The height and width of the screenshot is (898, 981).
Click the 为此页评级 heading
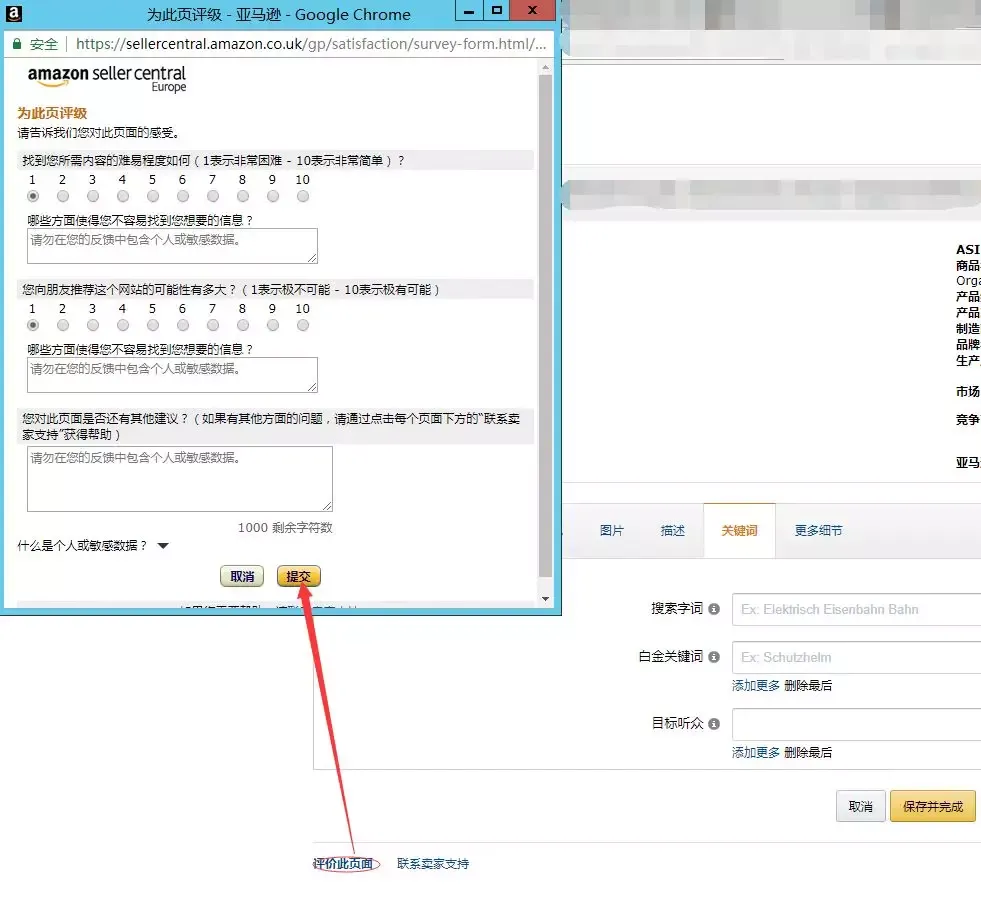(x=52, y=113)
